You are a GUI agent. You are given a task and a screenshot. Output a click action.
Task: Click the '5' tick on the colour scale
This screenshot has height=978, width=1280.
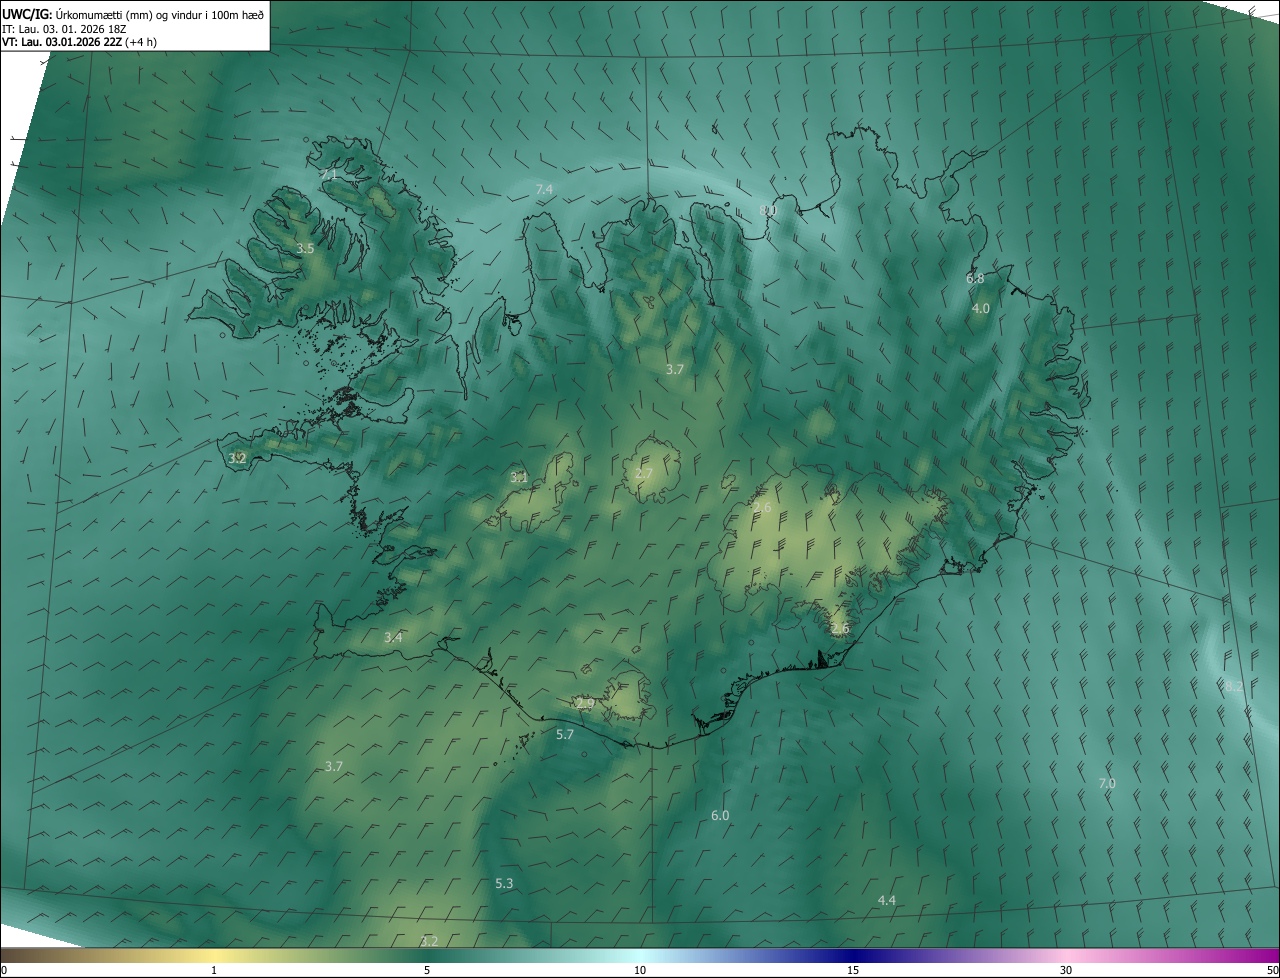(427, 971)
